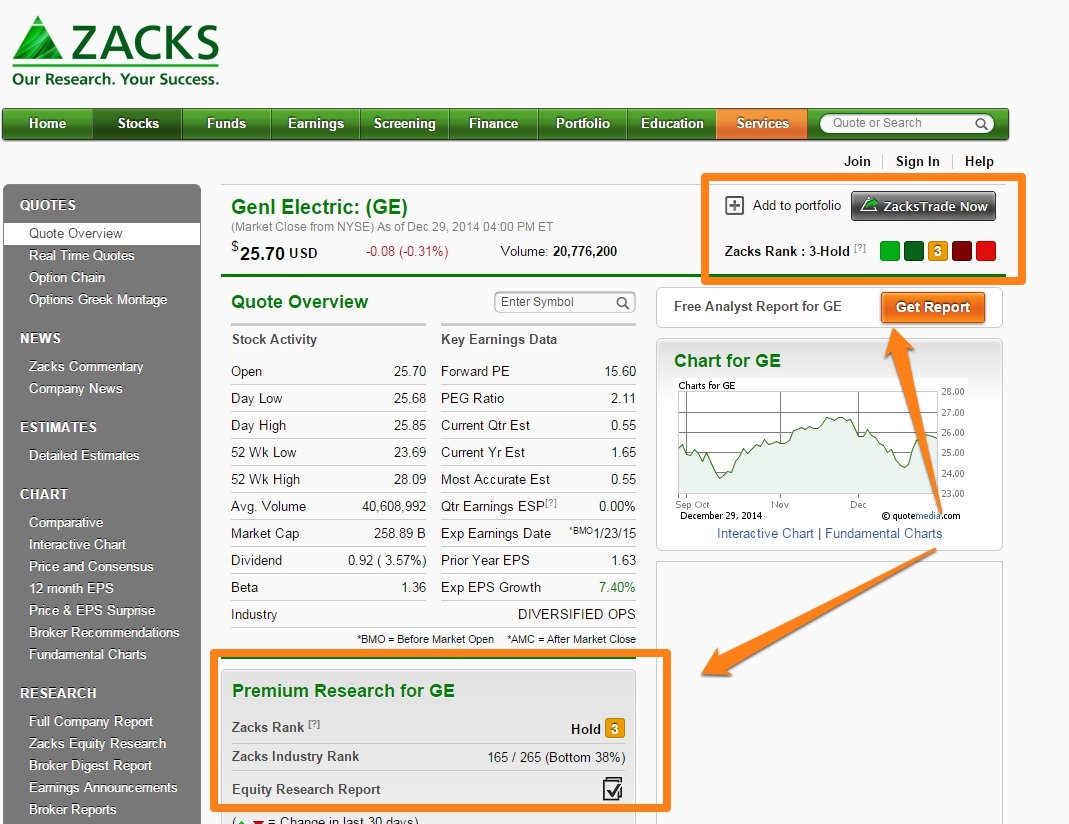
Task: Click the ZacksTrade Now button
Action: pos(922,206)
